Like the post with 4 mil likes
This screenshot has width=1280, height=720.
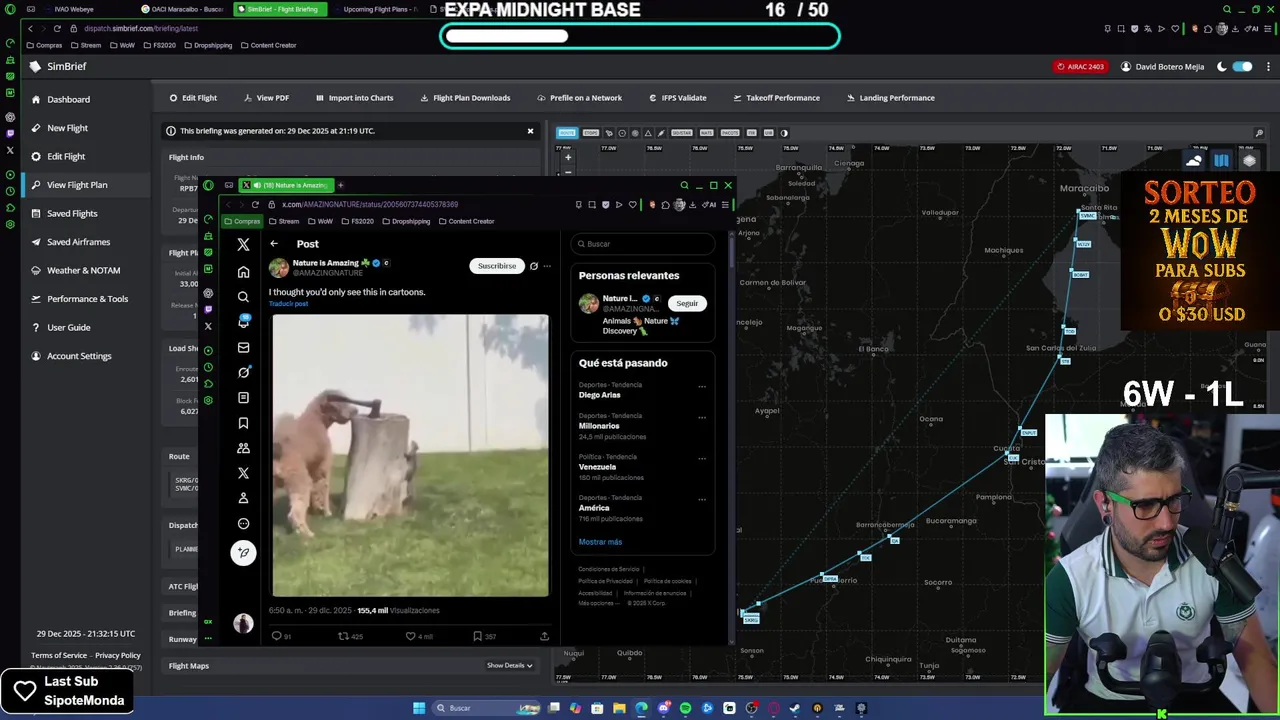(419, 636)
